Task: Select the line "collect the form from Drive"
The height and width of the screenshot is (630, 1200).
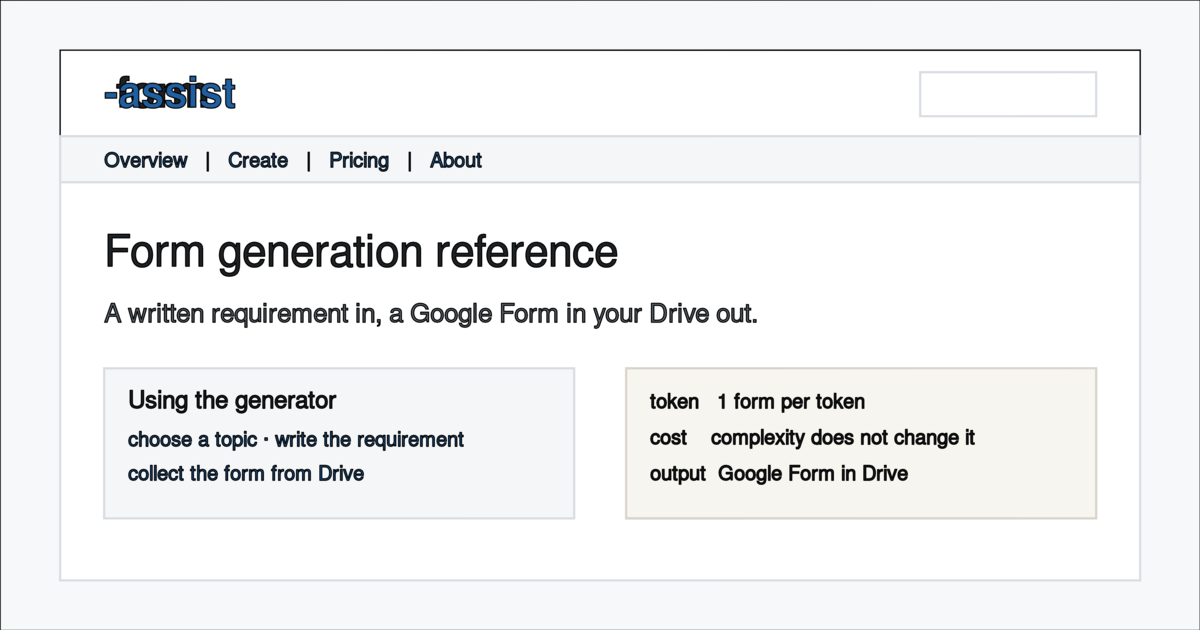Action: 246,473
